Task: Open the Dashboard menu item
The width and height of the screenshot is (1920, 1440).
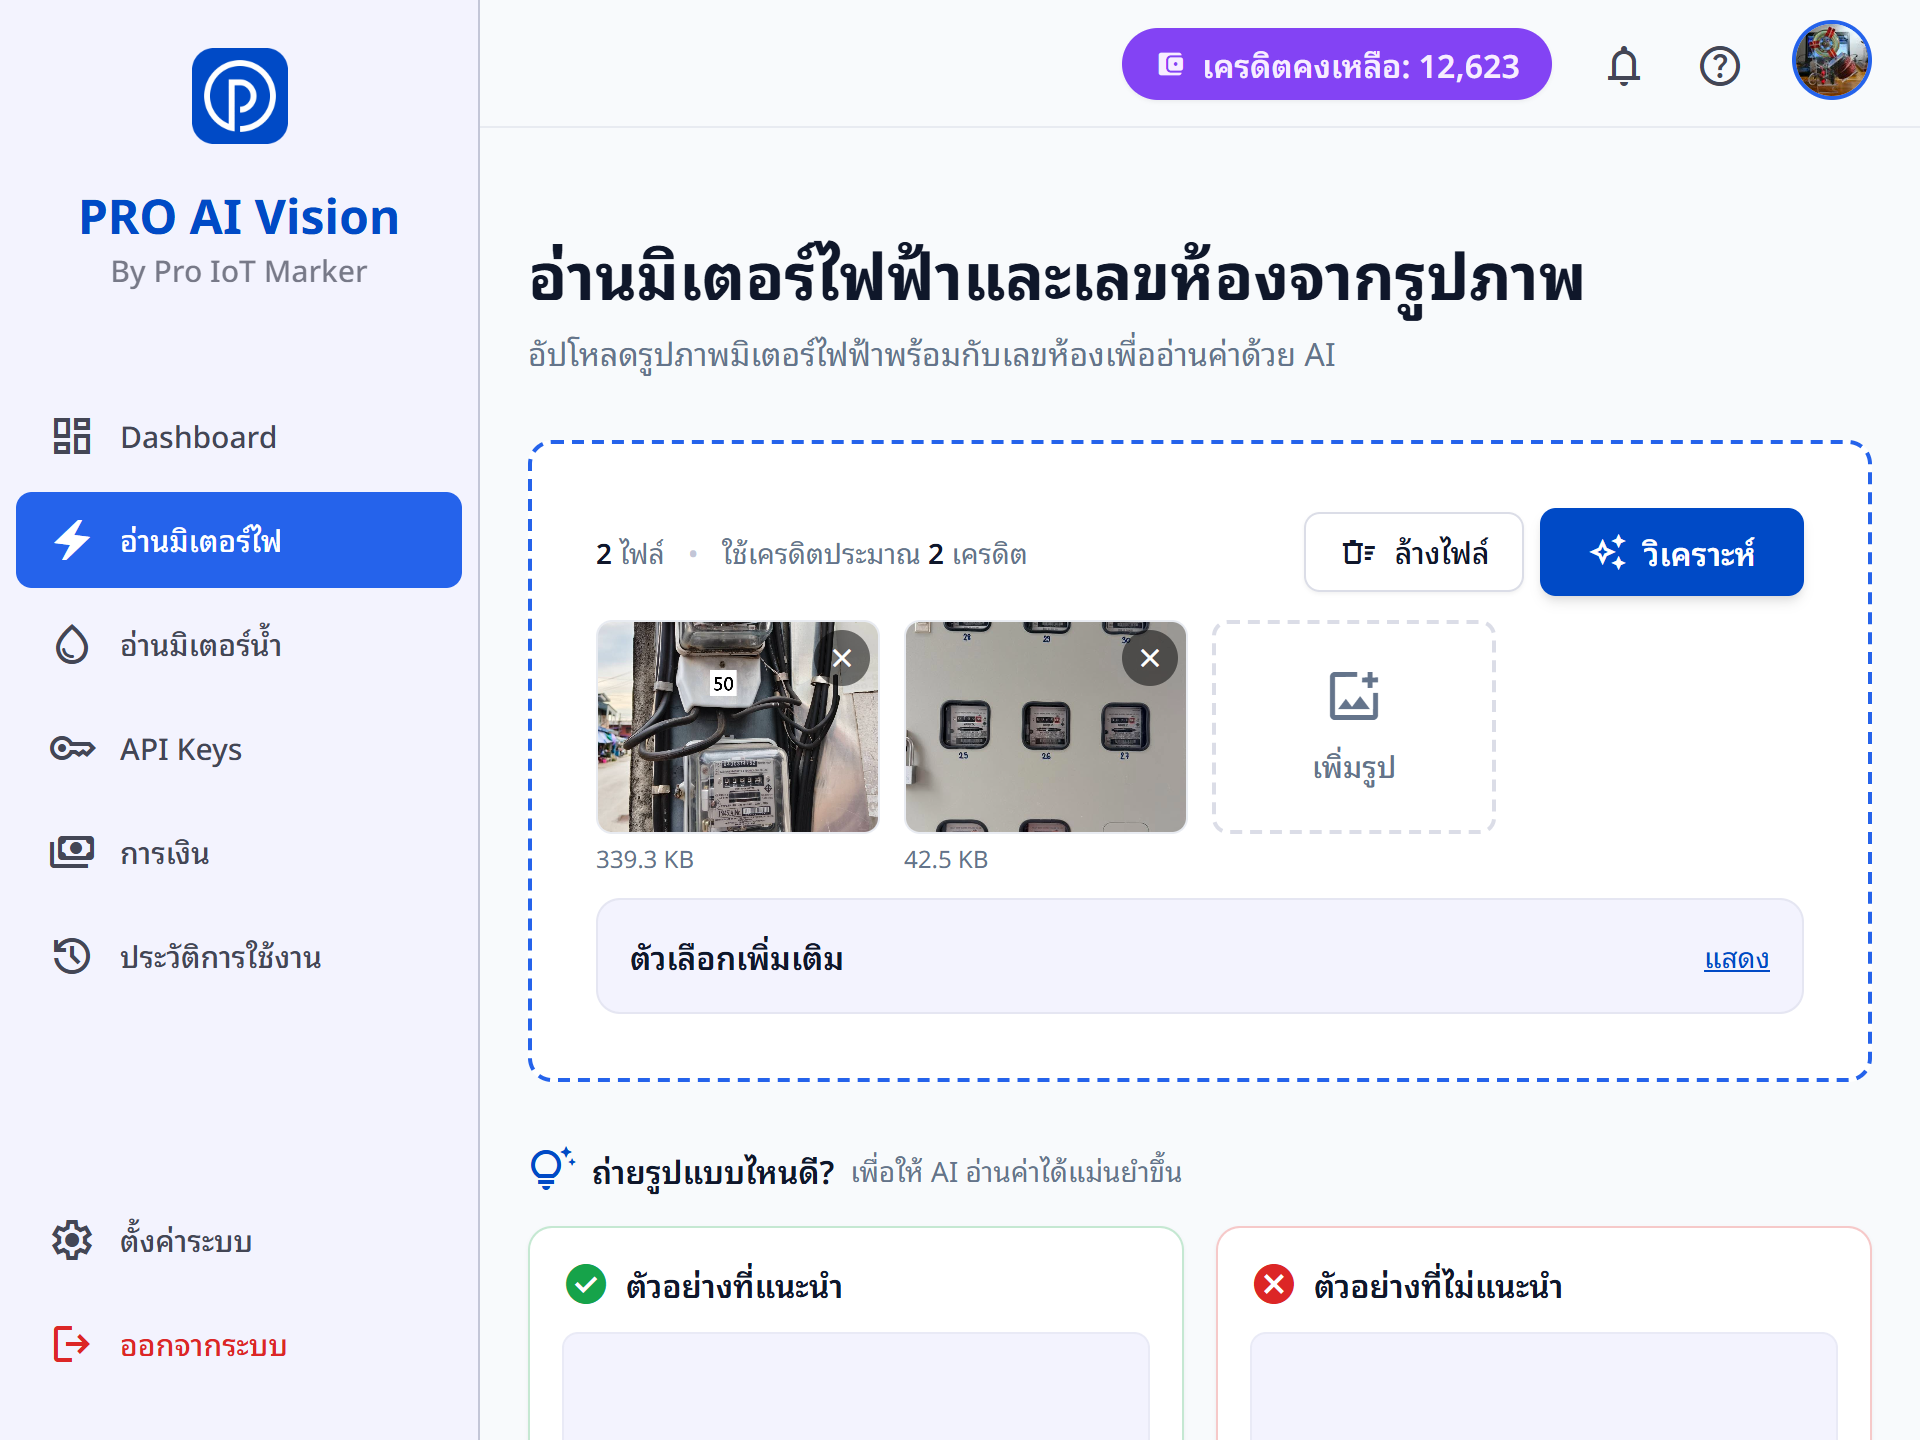Action: click(239, 437)
